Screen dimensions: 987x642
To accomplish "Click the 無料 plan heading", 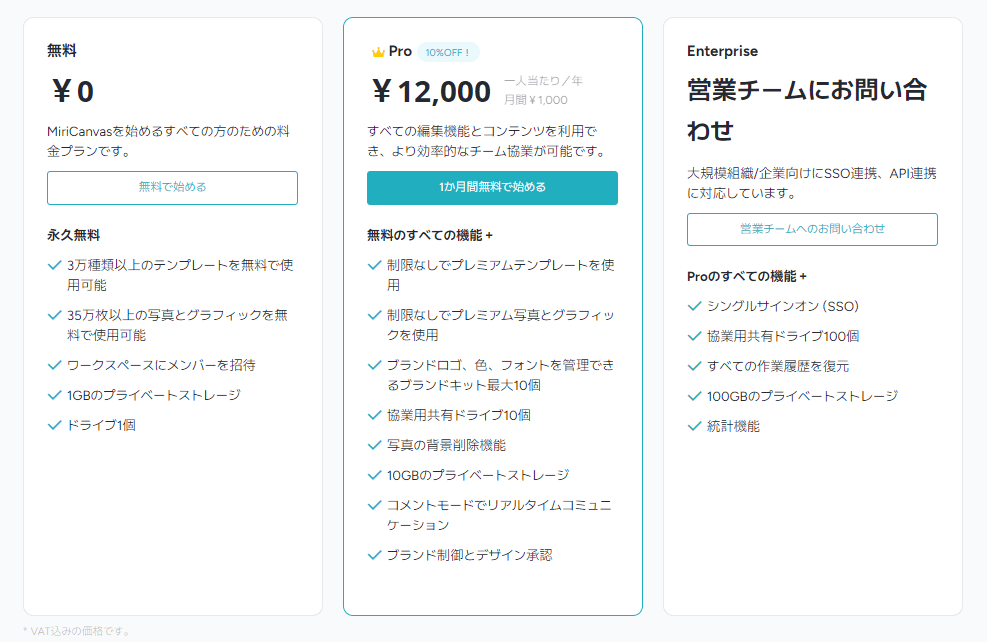I will coord(62,50).
